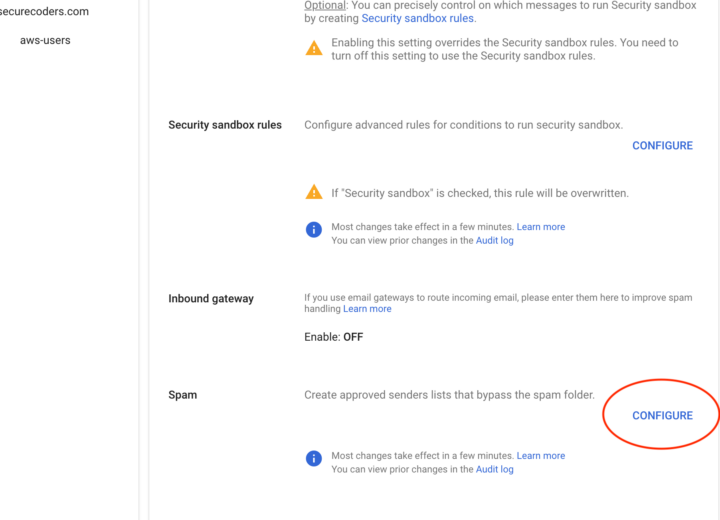This screenshot has width=720, height=520.
Task: Open Learn more in the Spam section
Action: (541, 456)
